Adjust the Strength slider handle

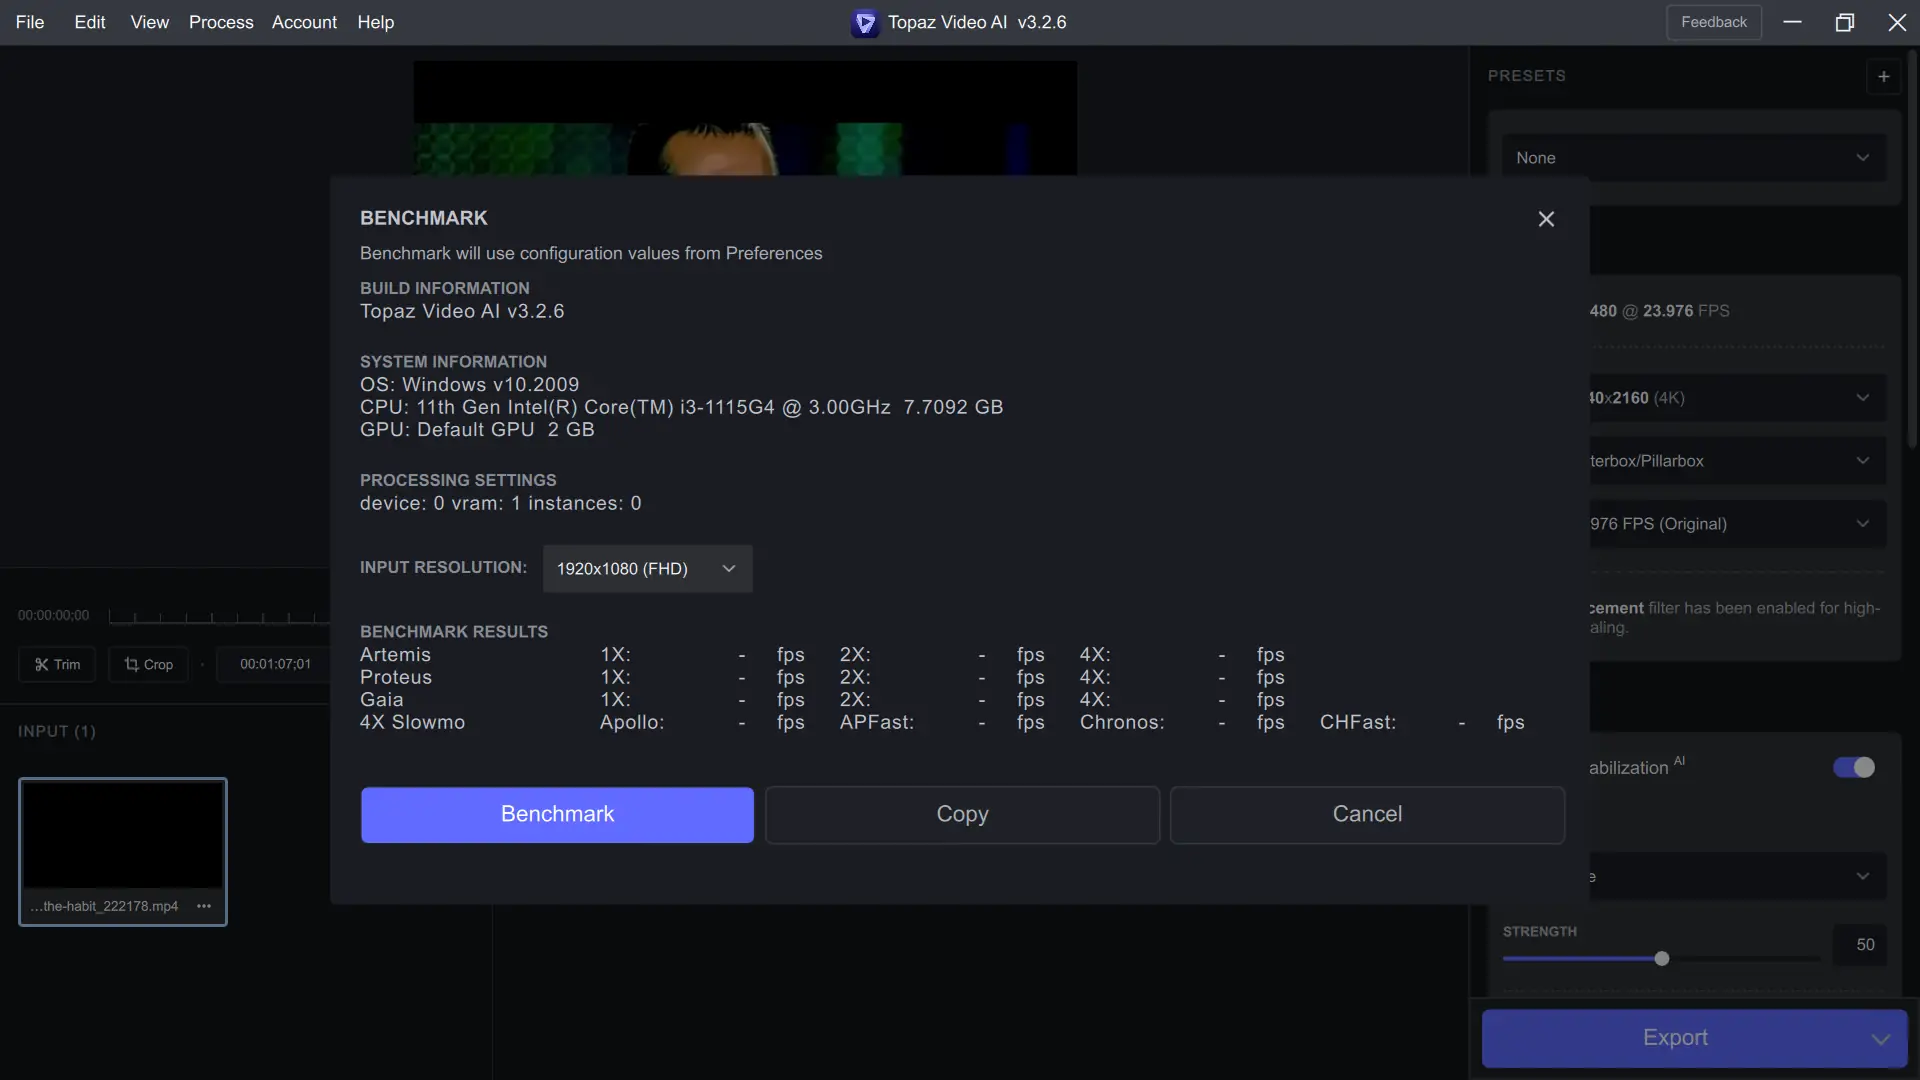[x=1662, y=959]
